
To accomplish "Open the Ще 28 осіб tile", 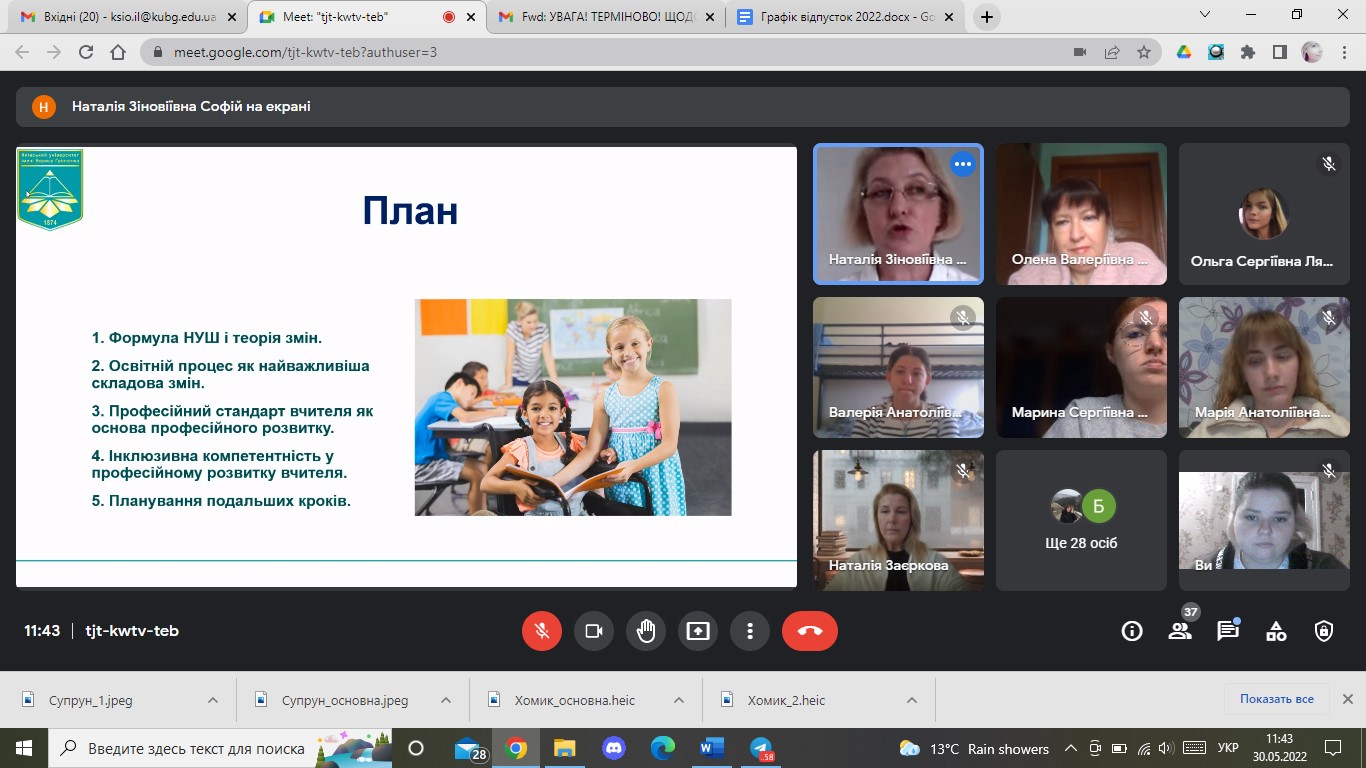I will (x=1081, y=520).
